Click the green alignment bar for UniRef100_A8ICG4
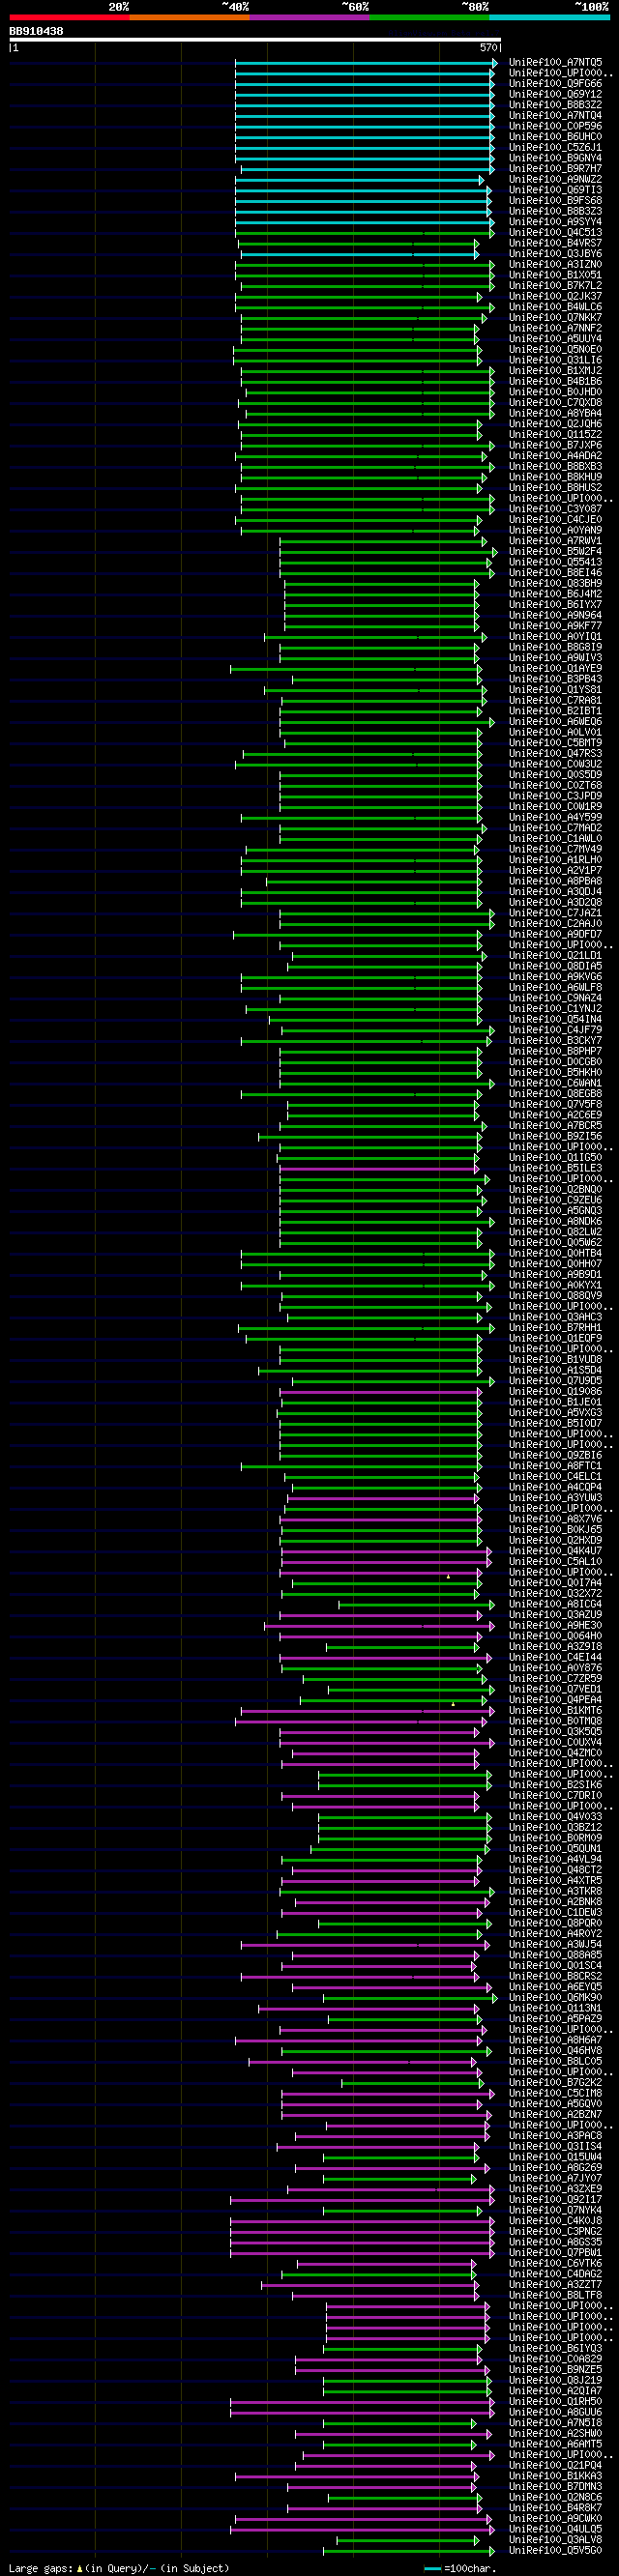The width and height of the screenshot is (619, 2576). (x=416, y=1605)
